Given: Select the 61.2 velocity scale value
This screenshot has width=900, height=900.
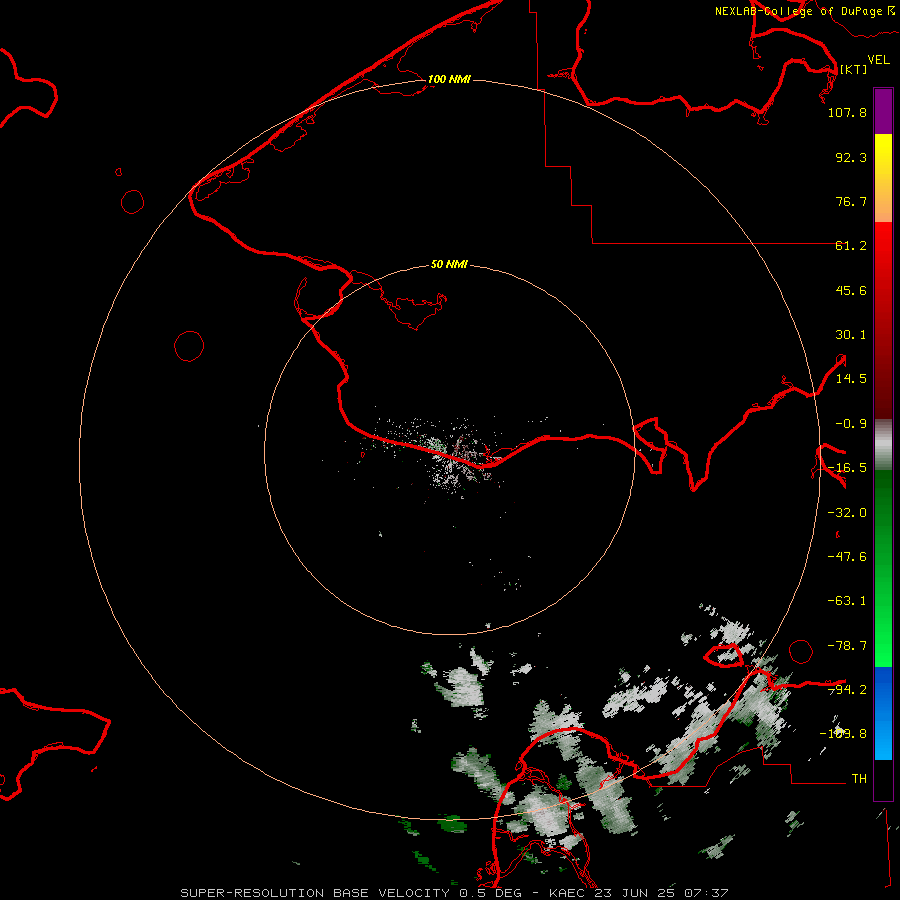Looking at the screenshot, I should click(x=851, y=246).
